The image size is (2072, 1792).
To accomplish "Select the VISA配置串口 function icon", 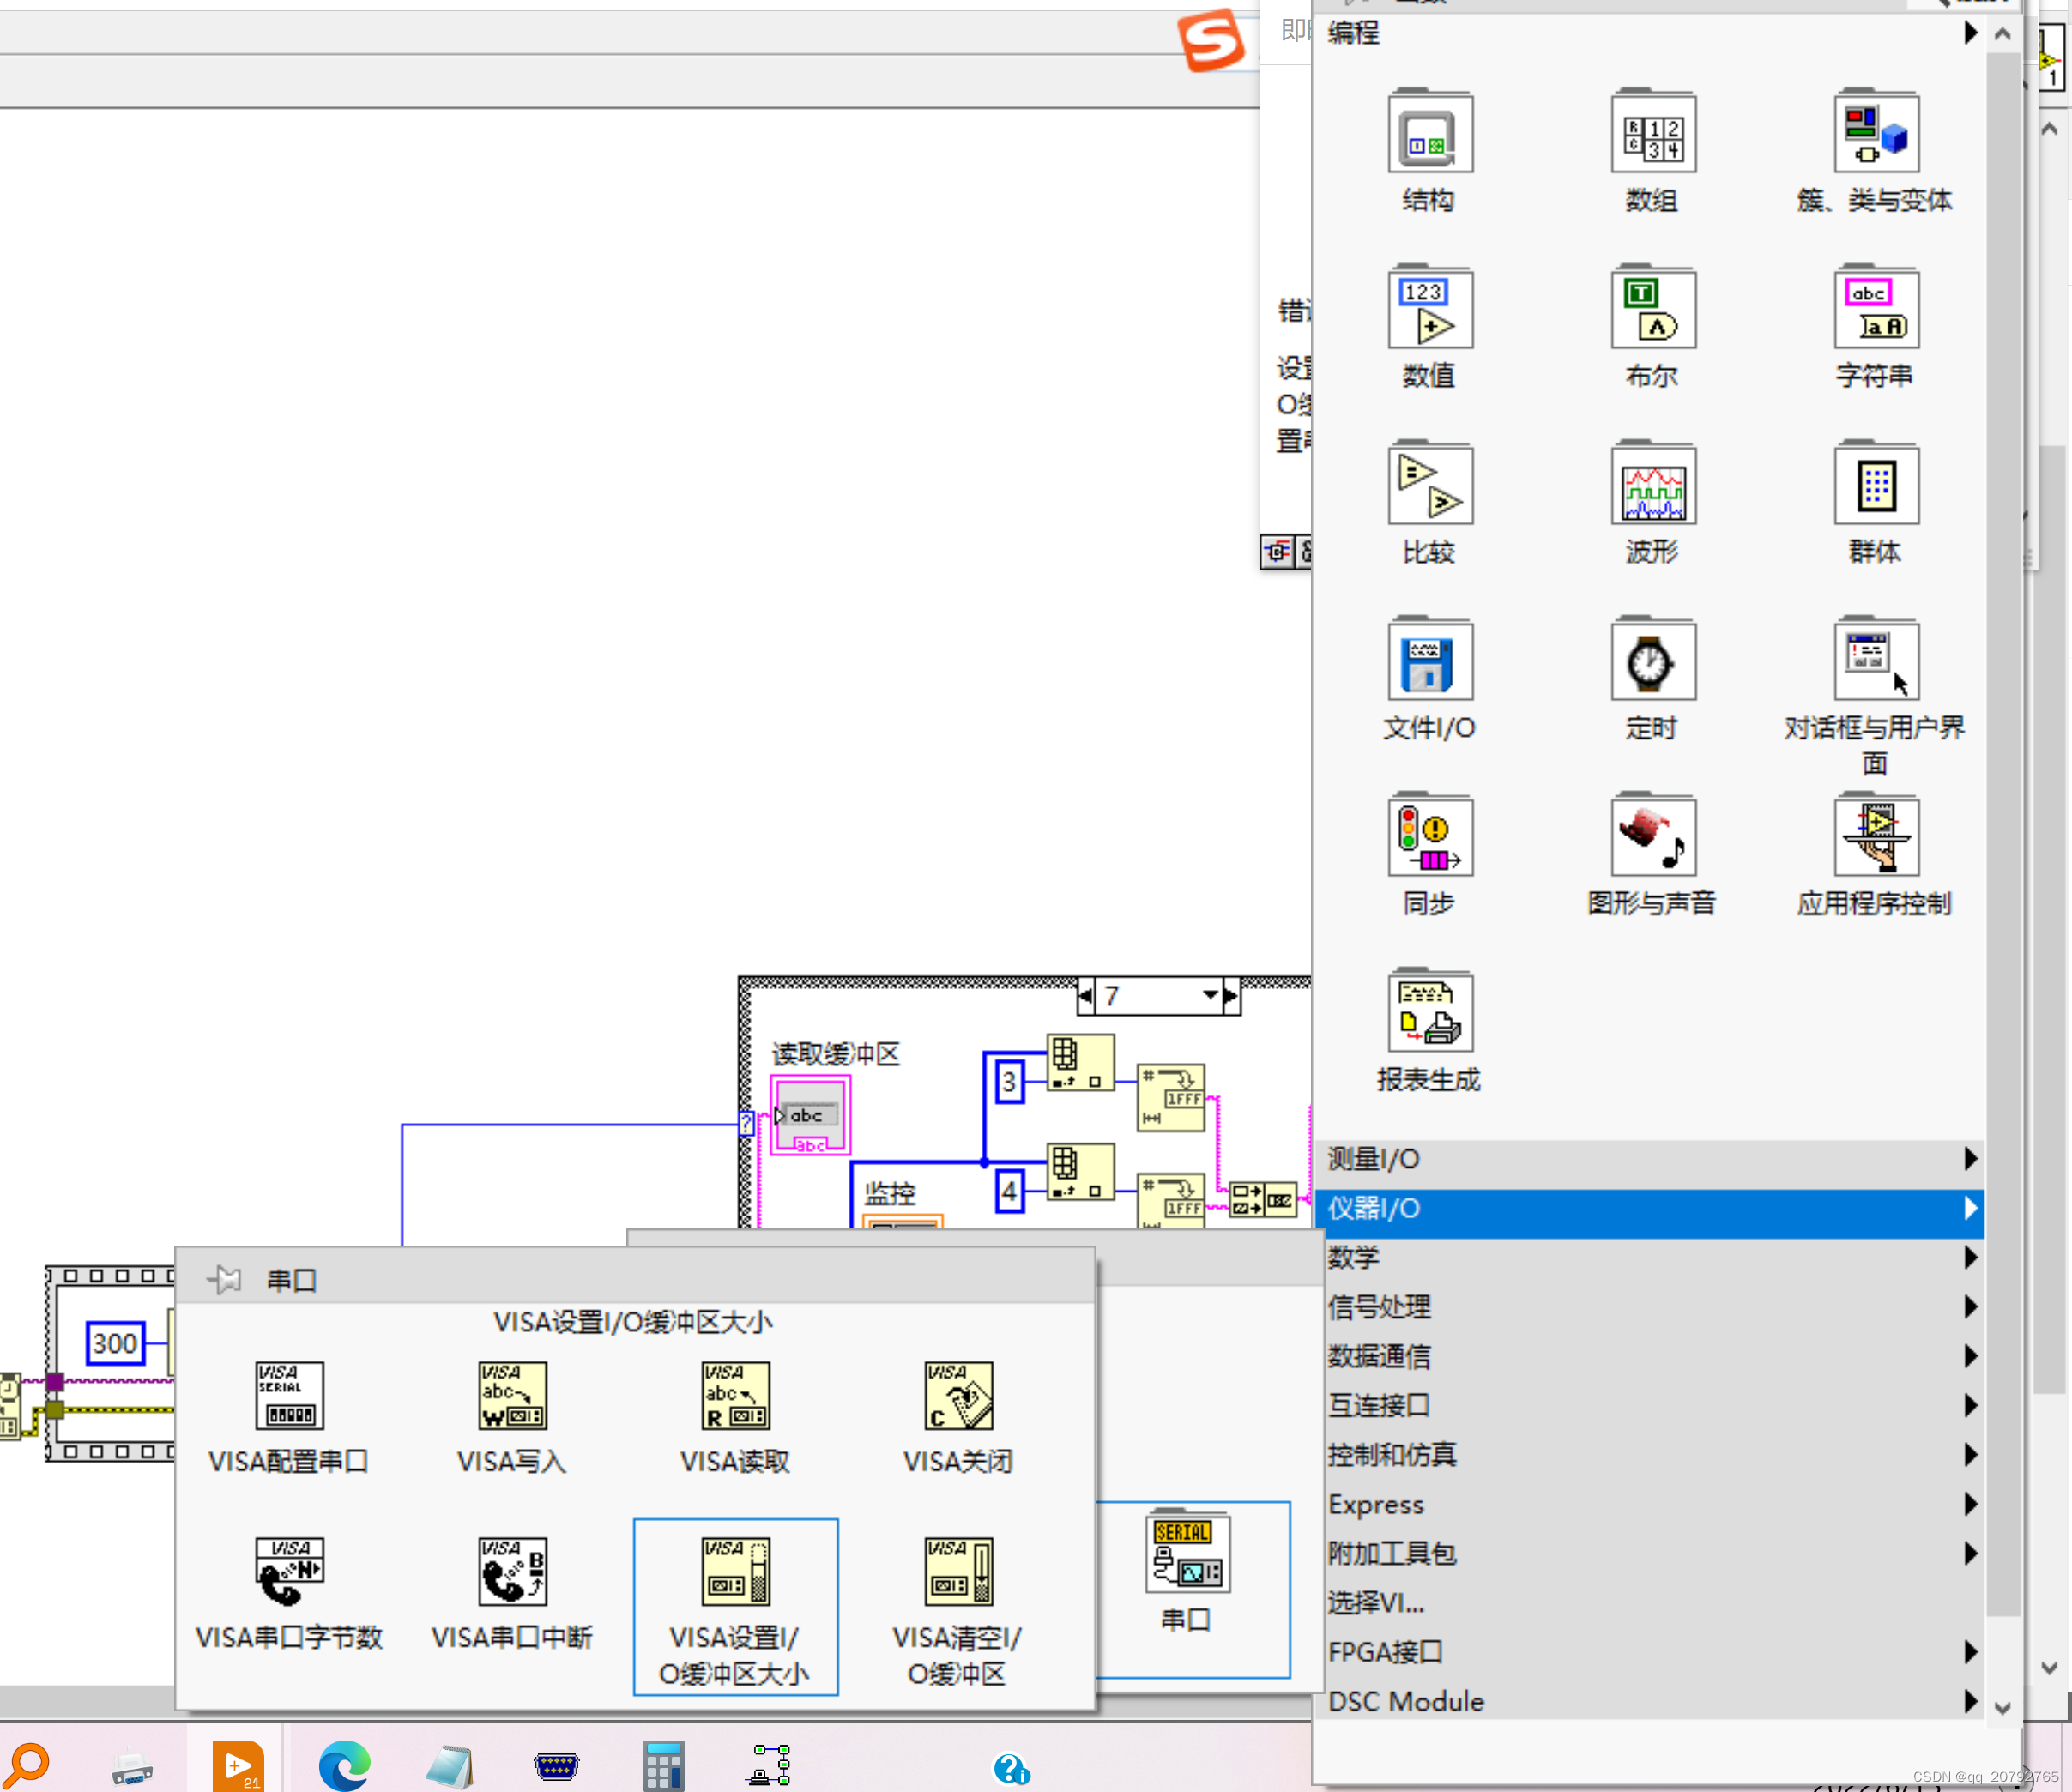I will (x=289, y=1396).
